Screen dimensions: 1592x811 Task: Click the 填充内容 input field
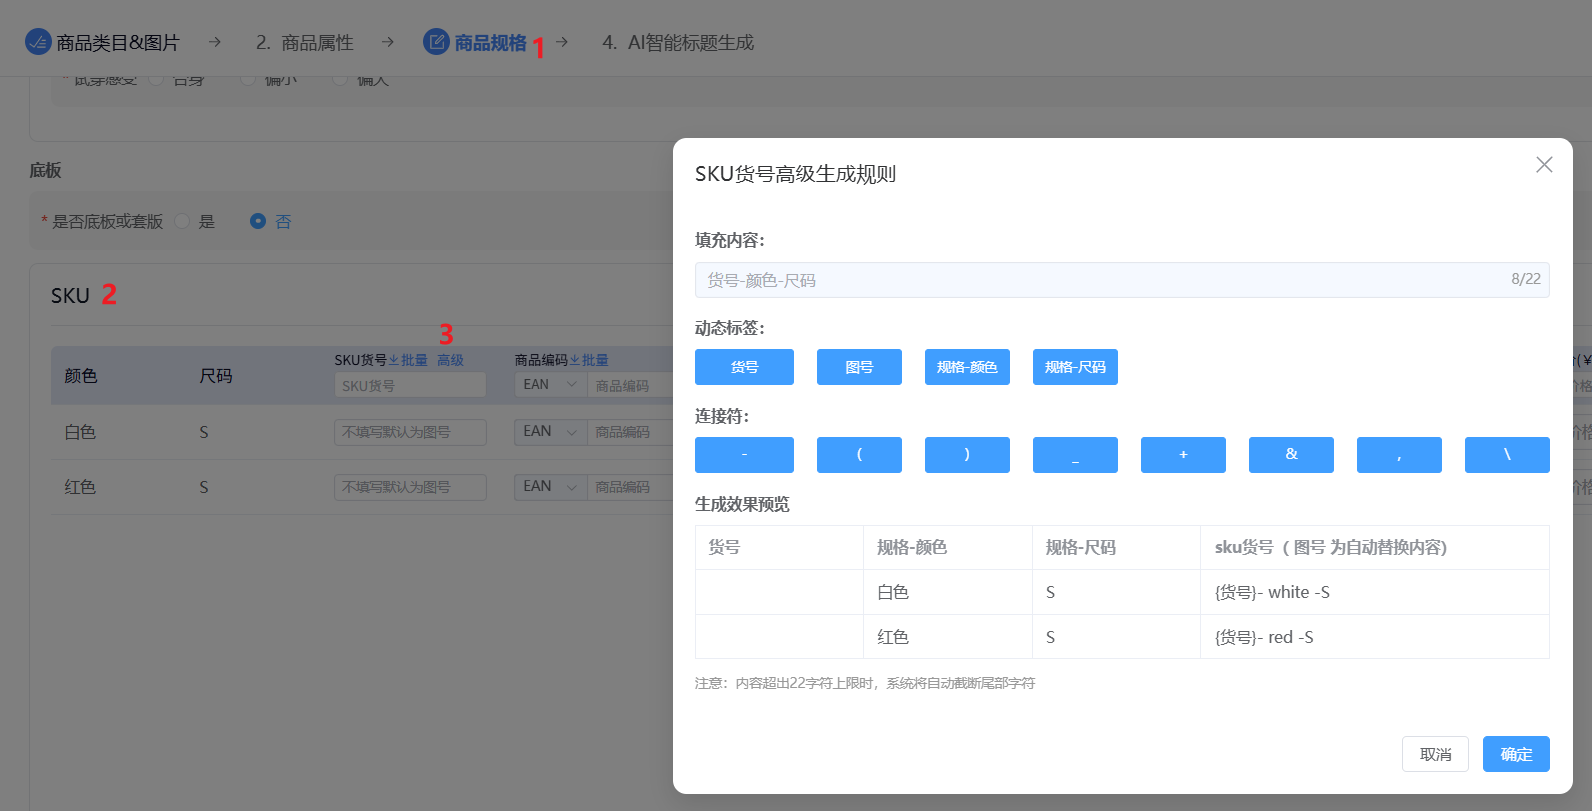(1100, 280)
